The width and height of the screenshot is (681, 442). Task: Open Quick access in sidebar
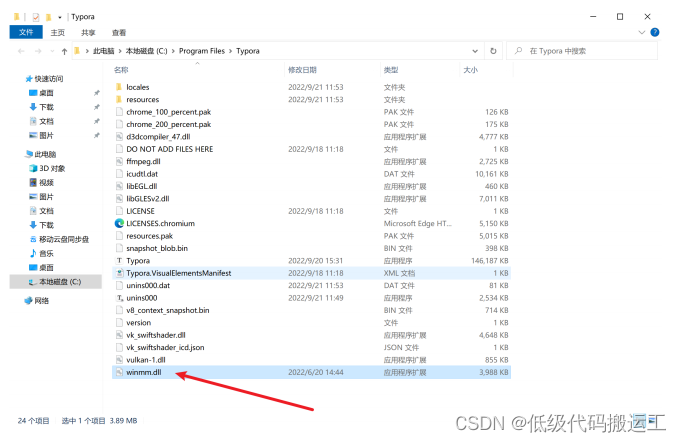coord(44,79)
